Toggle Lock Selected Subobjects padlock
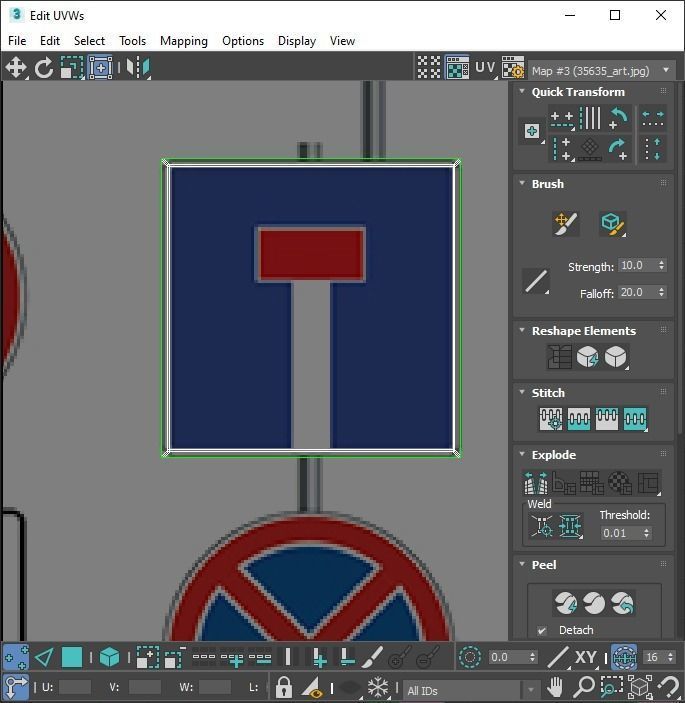685x703 pixels. pos(283,687)
